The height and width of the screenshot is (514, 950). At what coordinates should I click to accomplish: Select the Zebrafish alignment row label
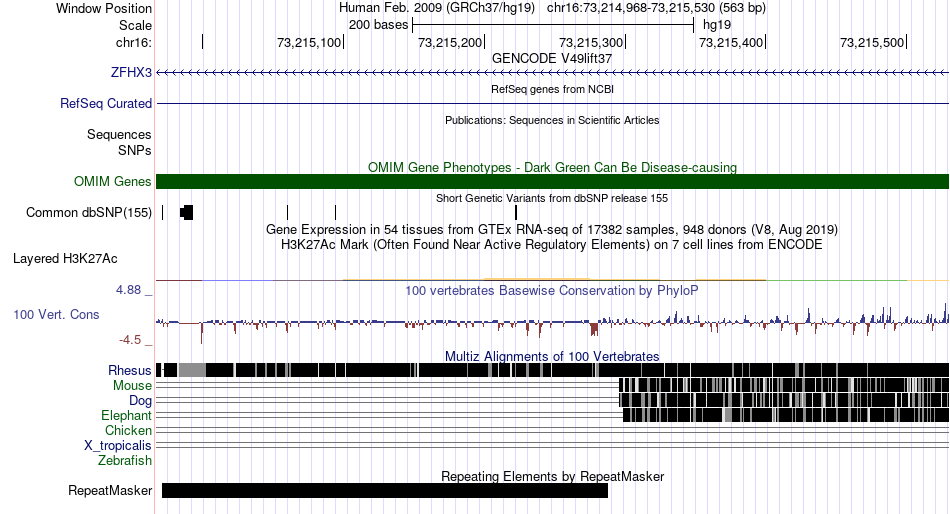[x=125, y=461]
